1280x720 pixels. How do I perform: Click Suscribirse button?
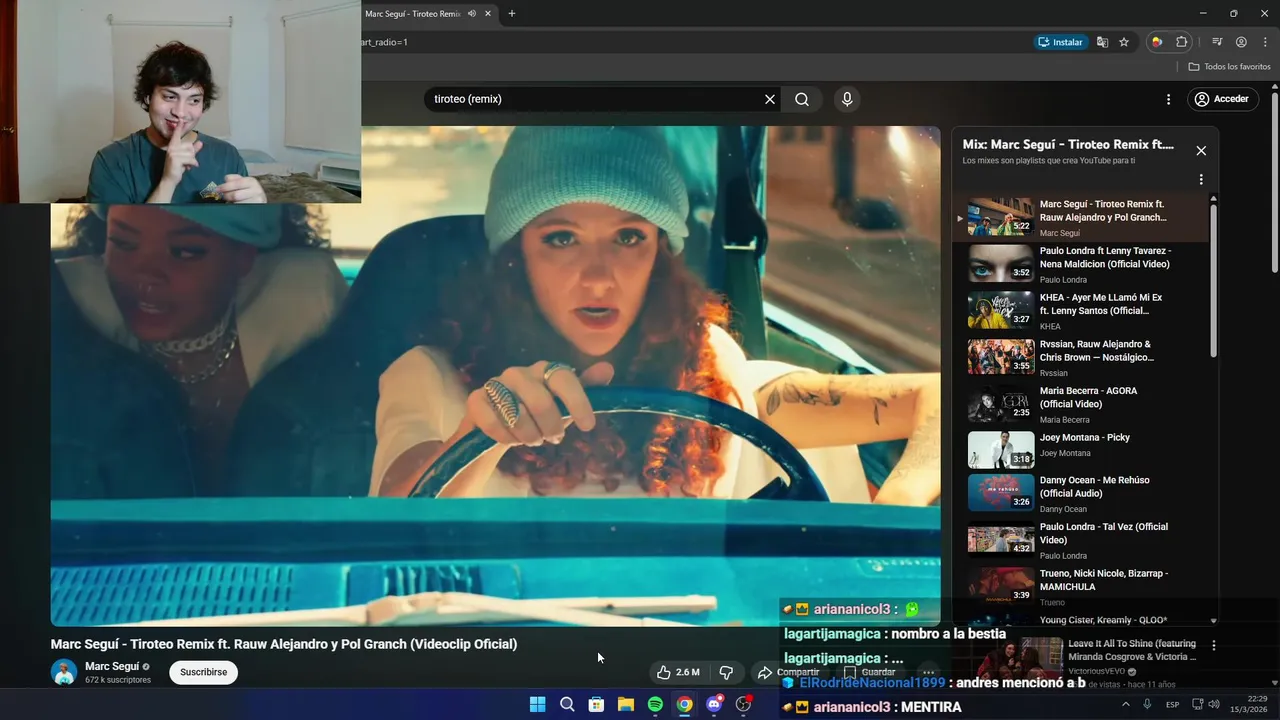click(203, 672)
